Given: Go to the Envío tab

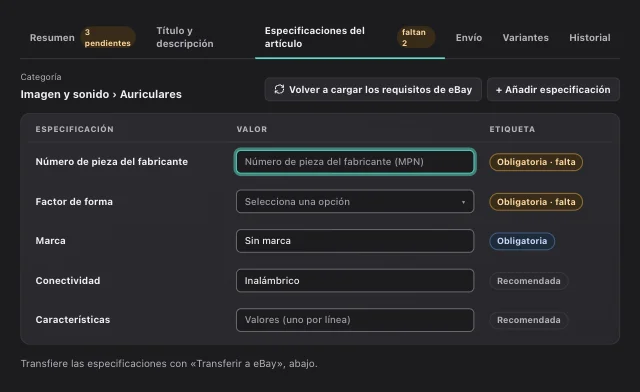Looking at the screenshot, I should tap(469, 38).
